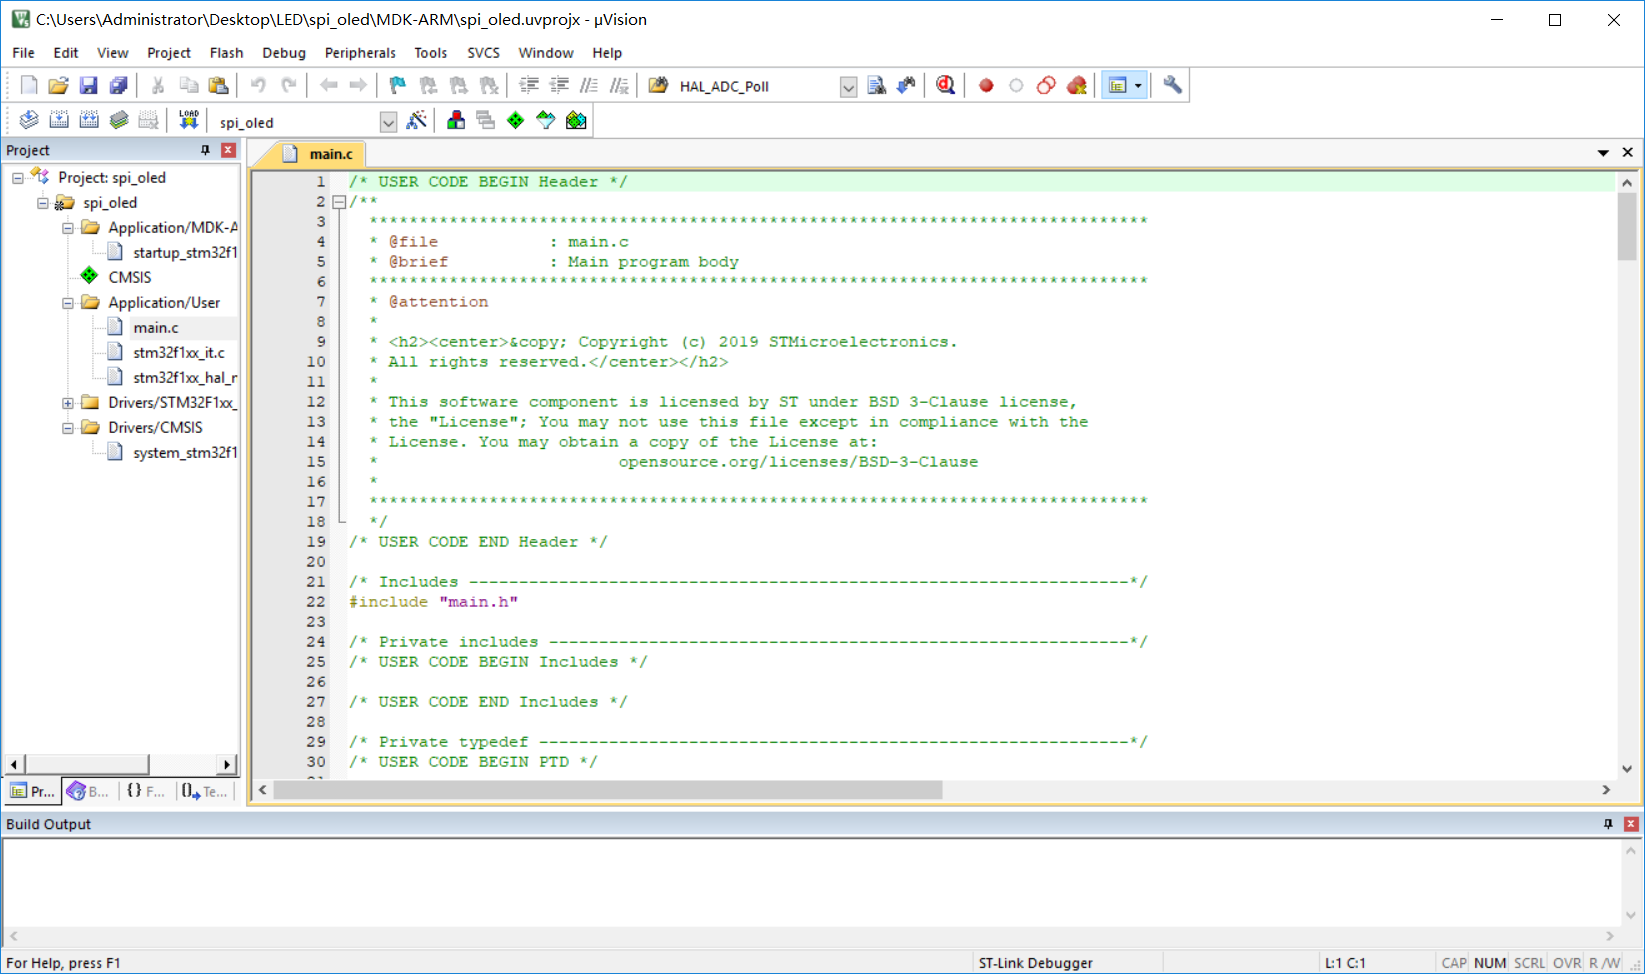Open the Debug menu
The height and width of the screenshot is (974, 1645).
[284, 53]
